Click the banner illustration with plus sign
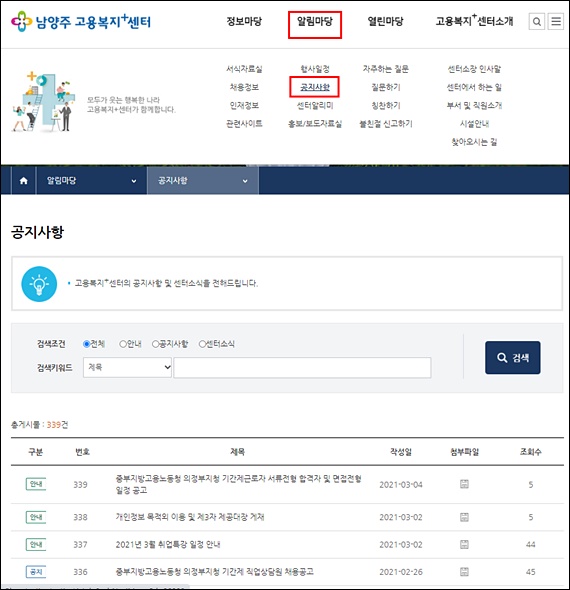This screenshot has height=590, width=570. click(44, 101)
